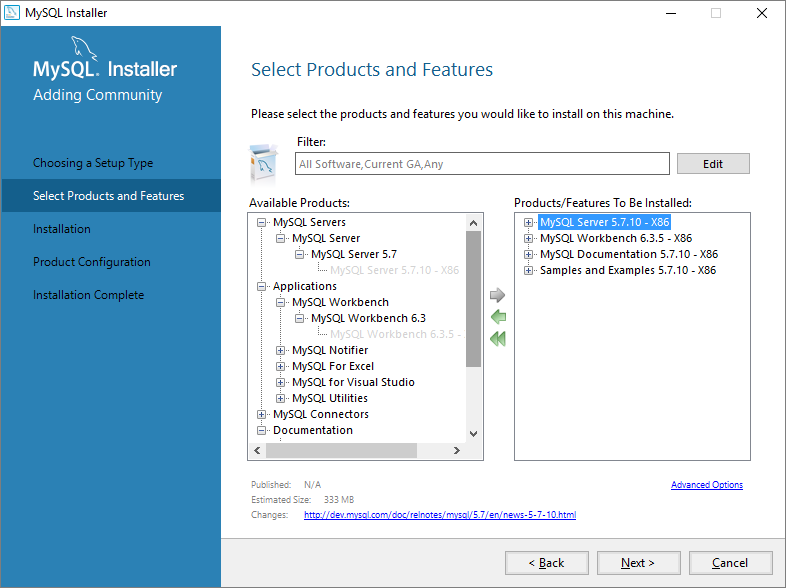Select MySQL for Visual Studio tree label

tap(353, 382)
